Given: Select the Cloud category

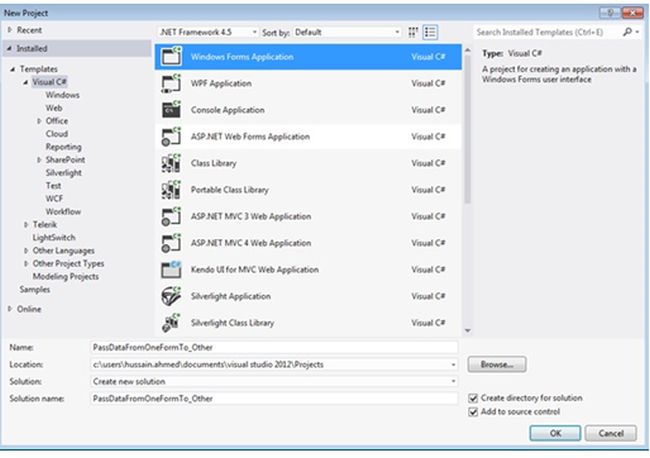Looking at the screenshot, I should click(57, 134).
